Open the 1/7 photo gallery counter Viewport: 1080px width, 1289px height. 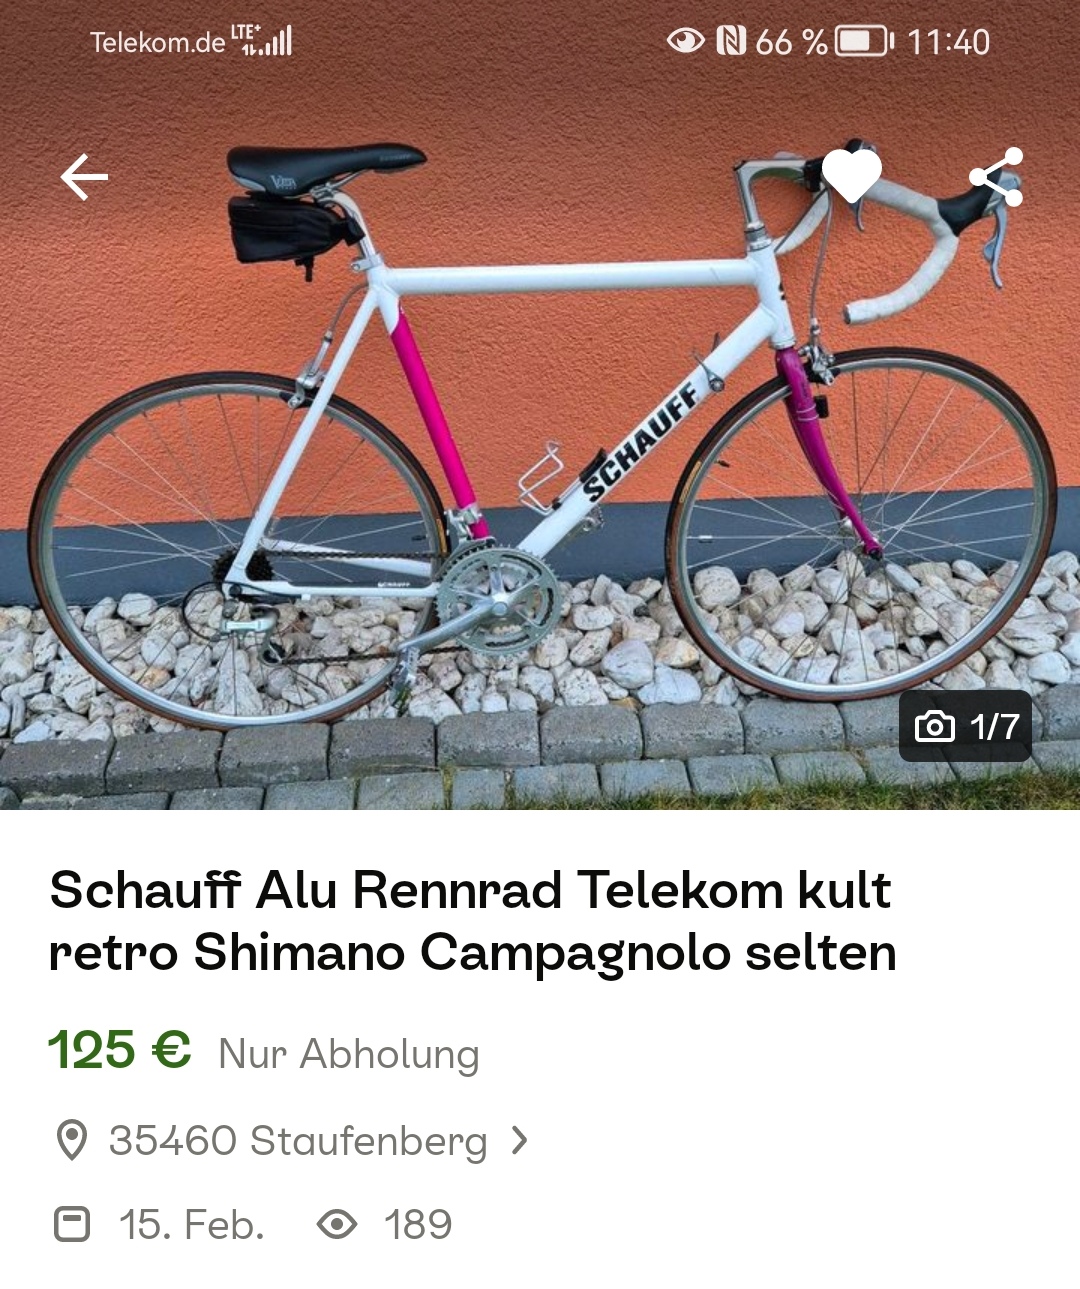[x=966, y=726]
